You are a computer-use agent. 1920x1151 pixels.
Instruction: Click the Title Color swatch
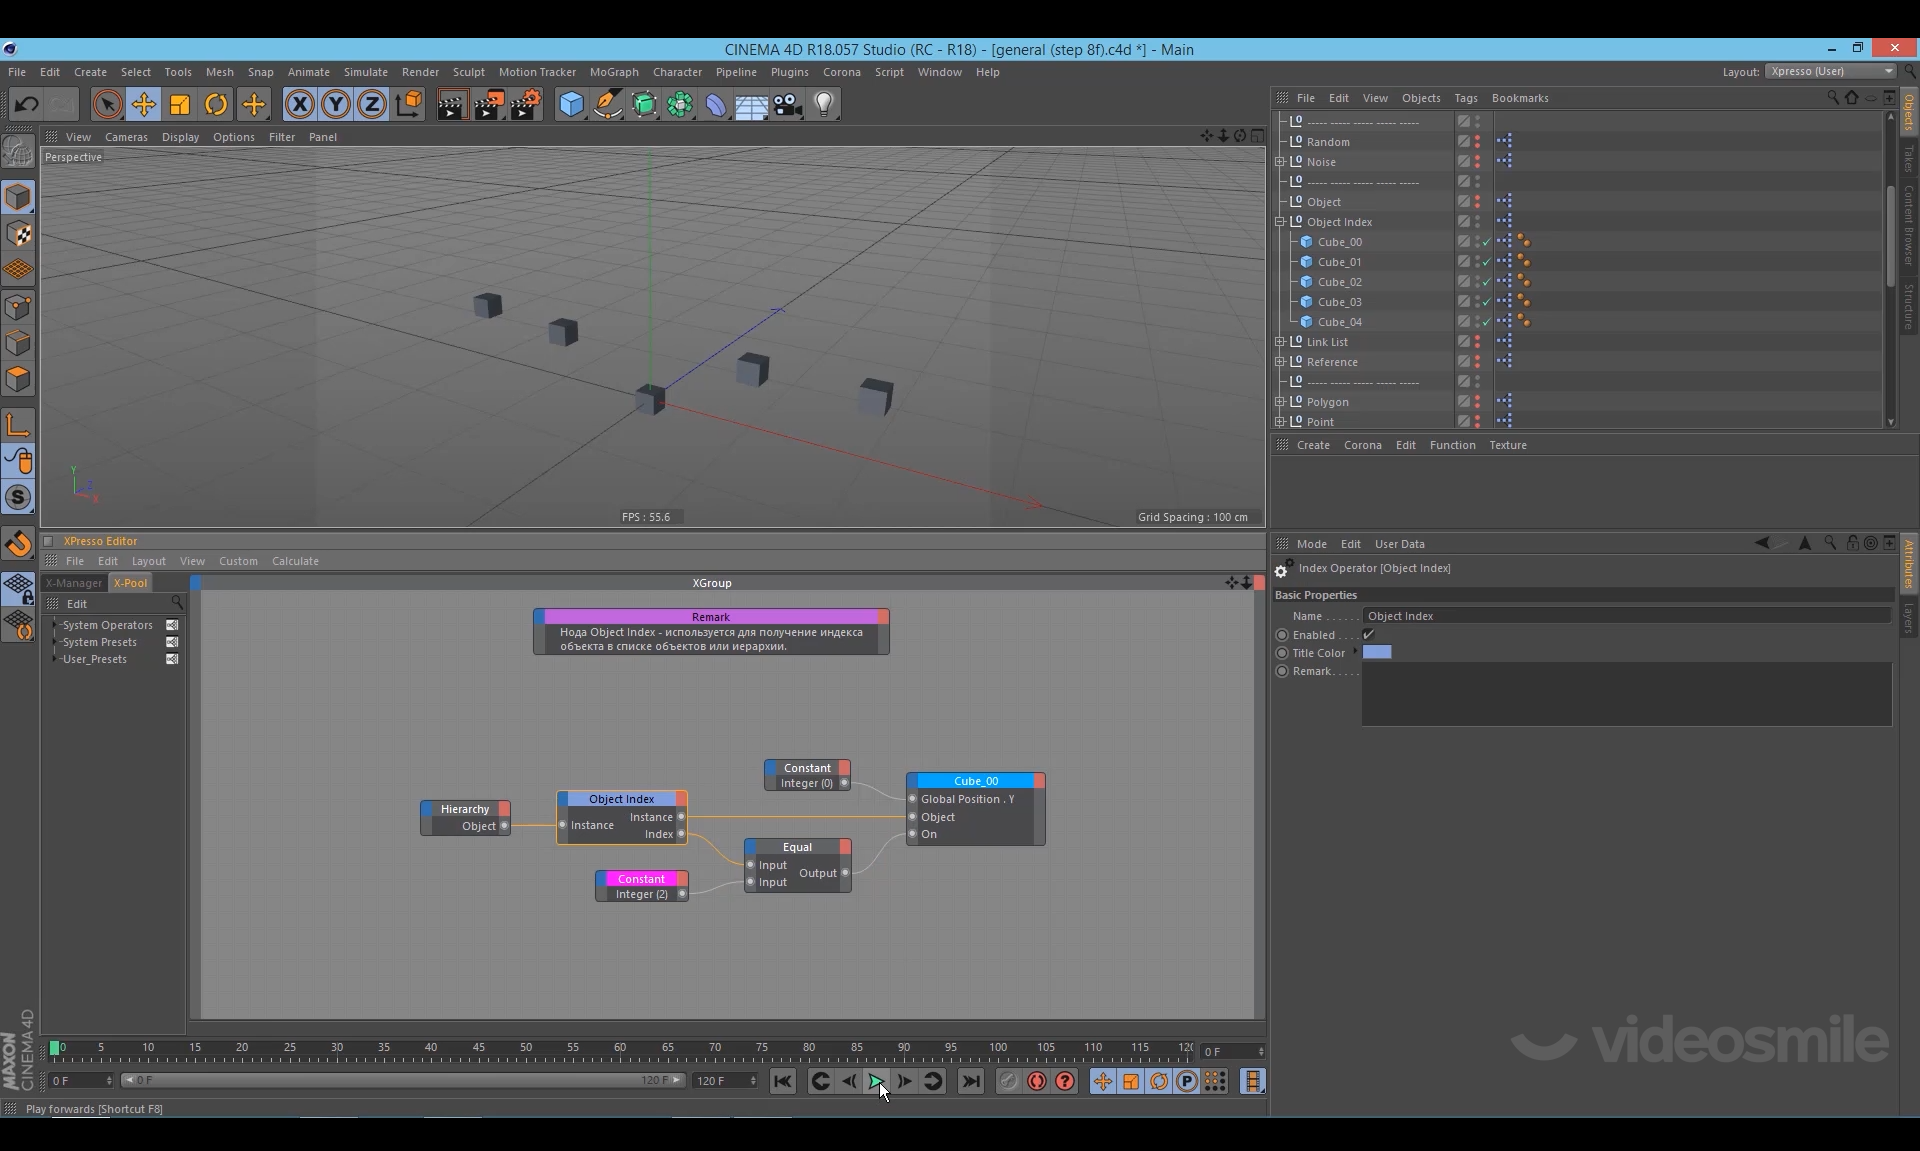[x=1377, y=652]
